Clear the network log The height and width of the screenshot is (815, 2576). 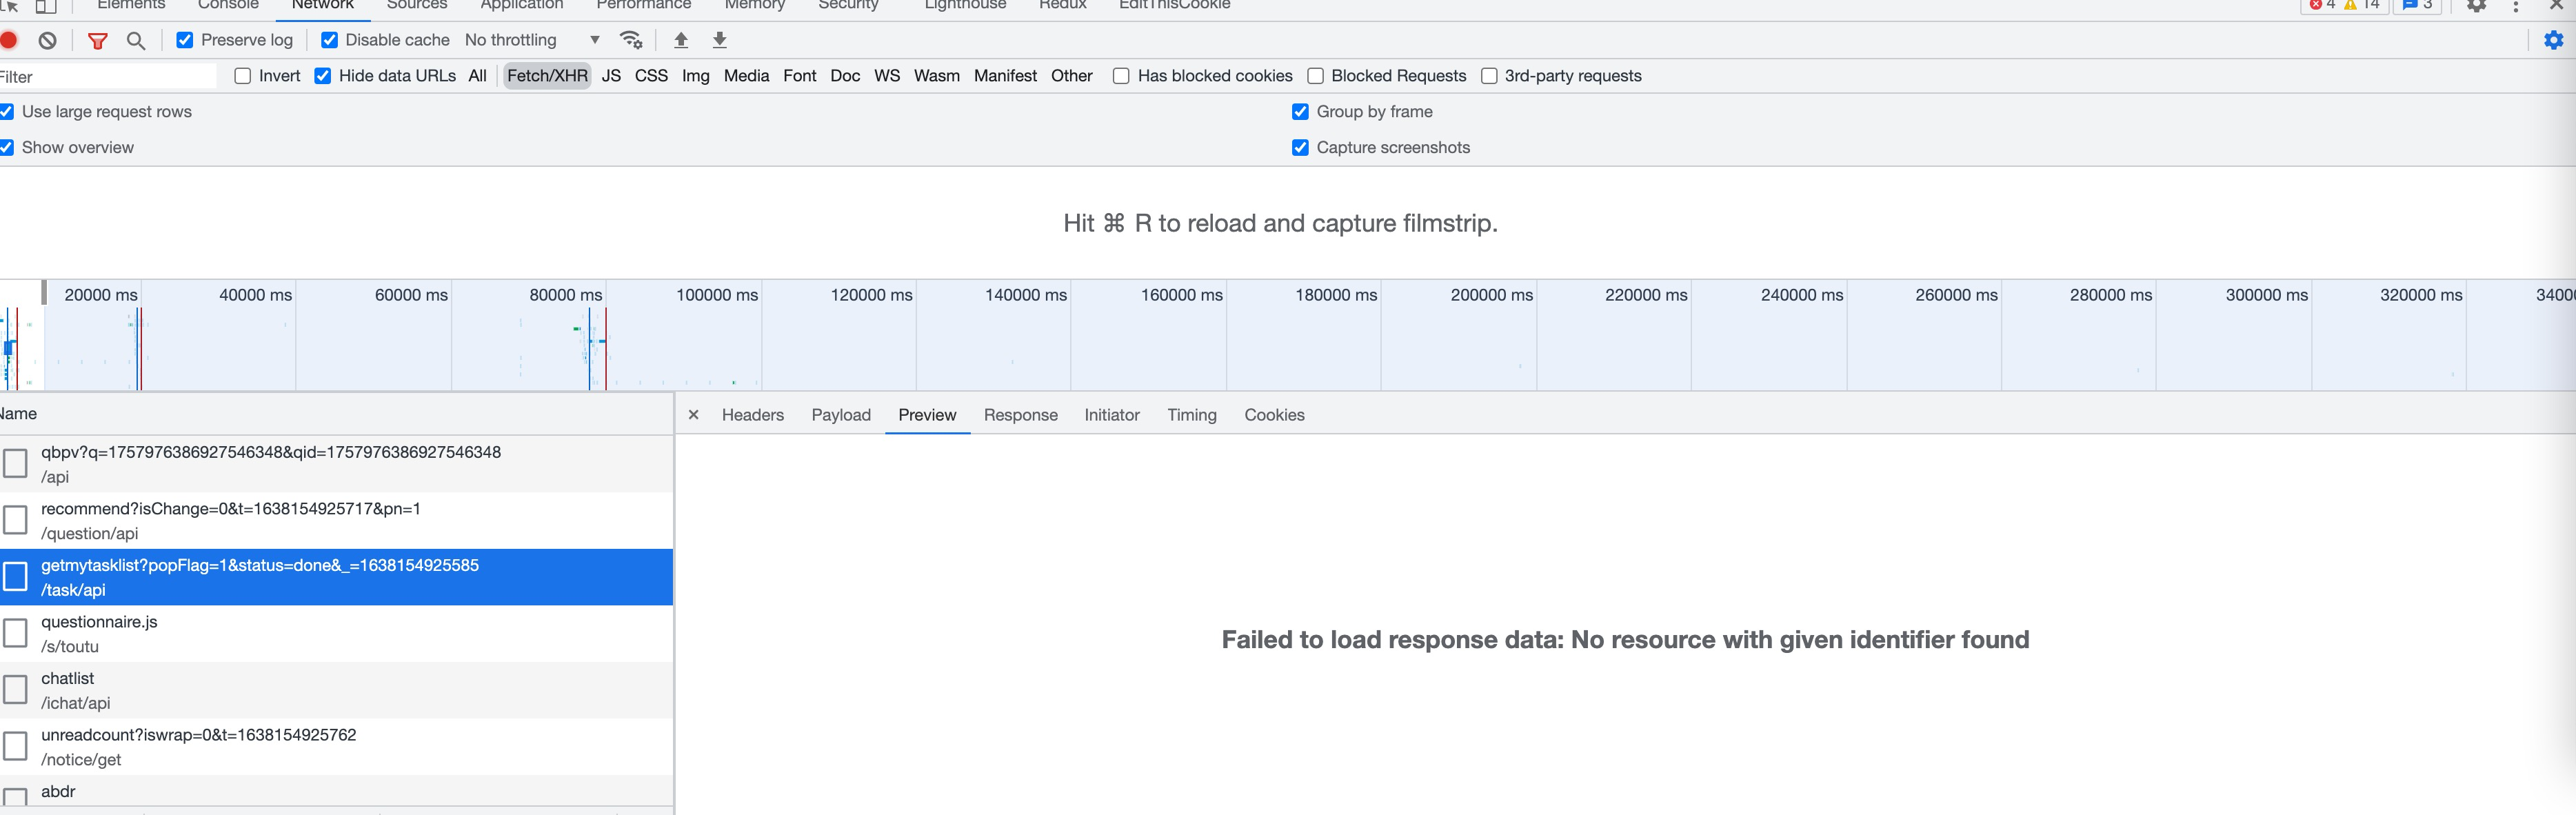(x=48, y=40)
